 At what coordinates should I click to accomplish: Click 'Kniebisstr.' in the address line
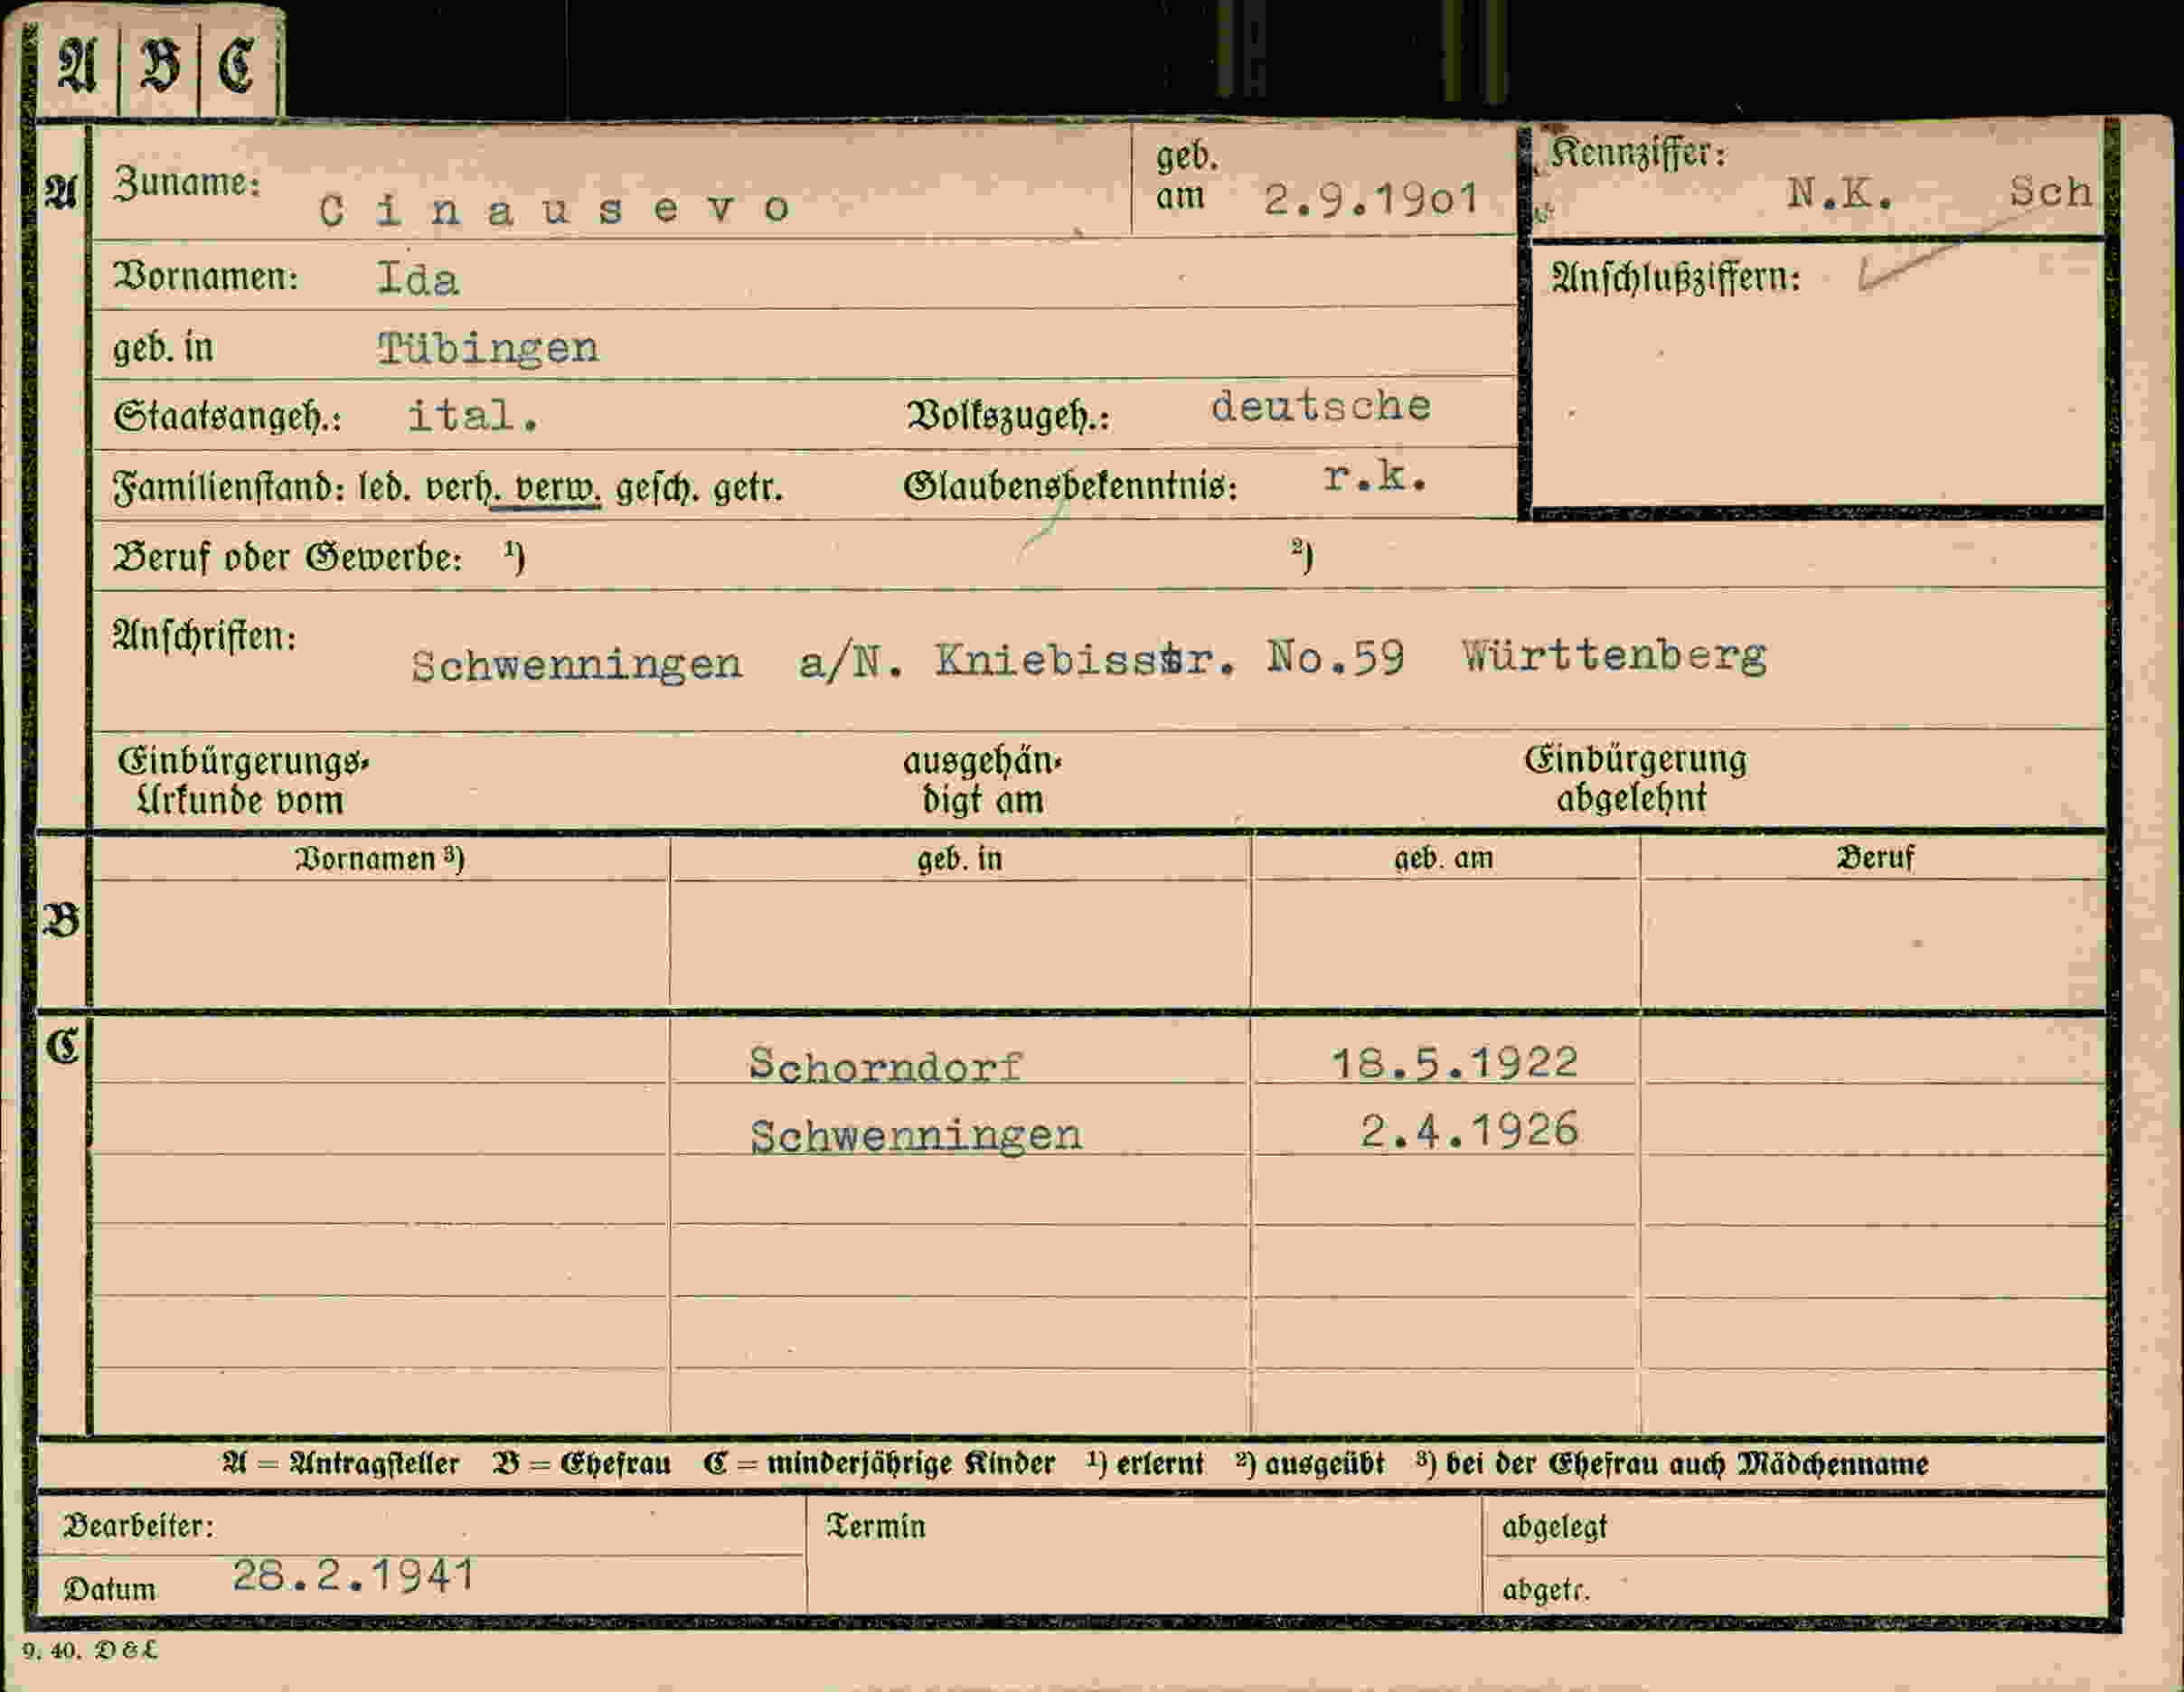point(1086,659)
